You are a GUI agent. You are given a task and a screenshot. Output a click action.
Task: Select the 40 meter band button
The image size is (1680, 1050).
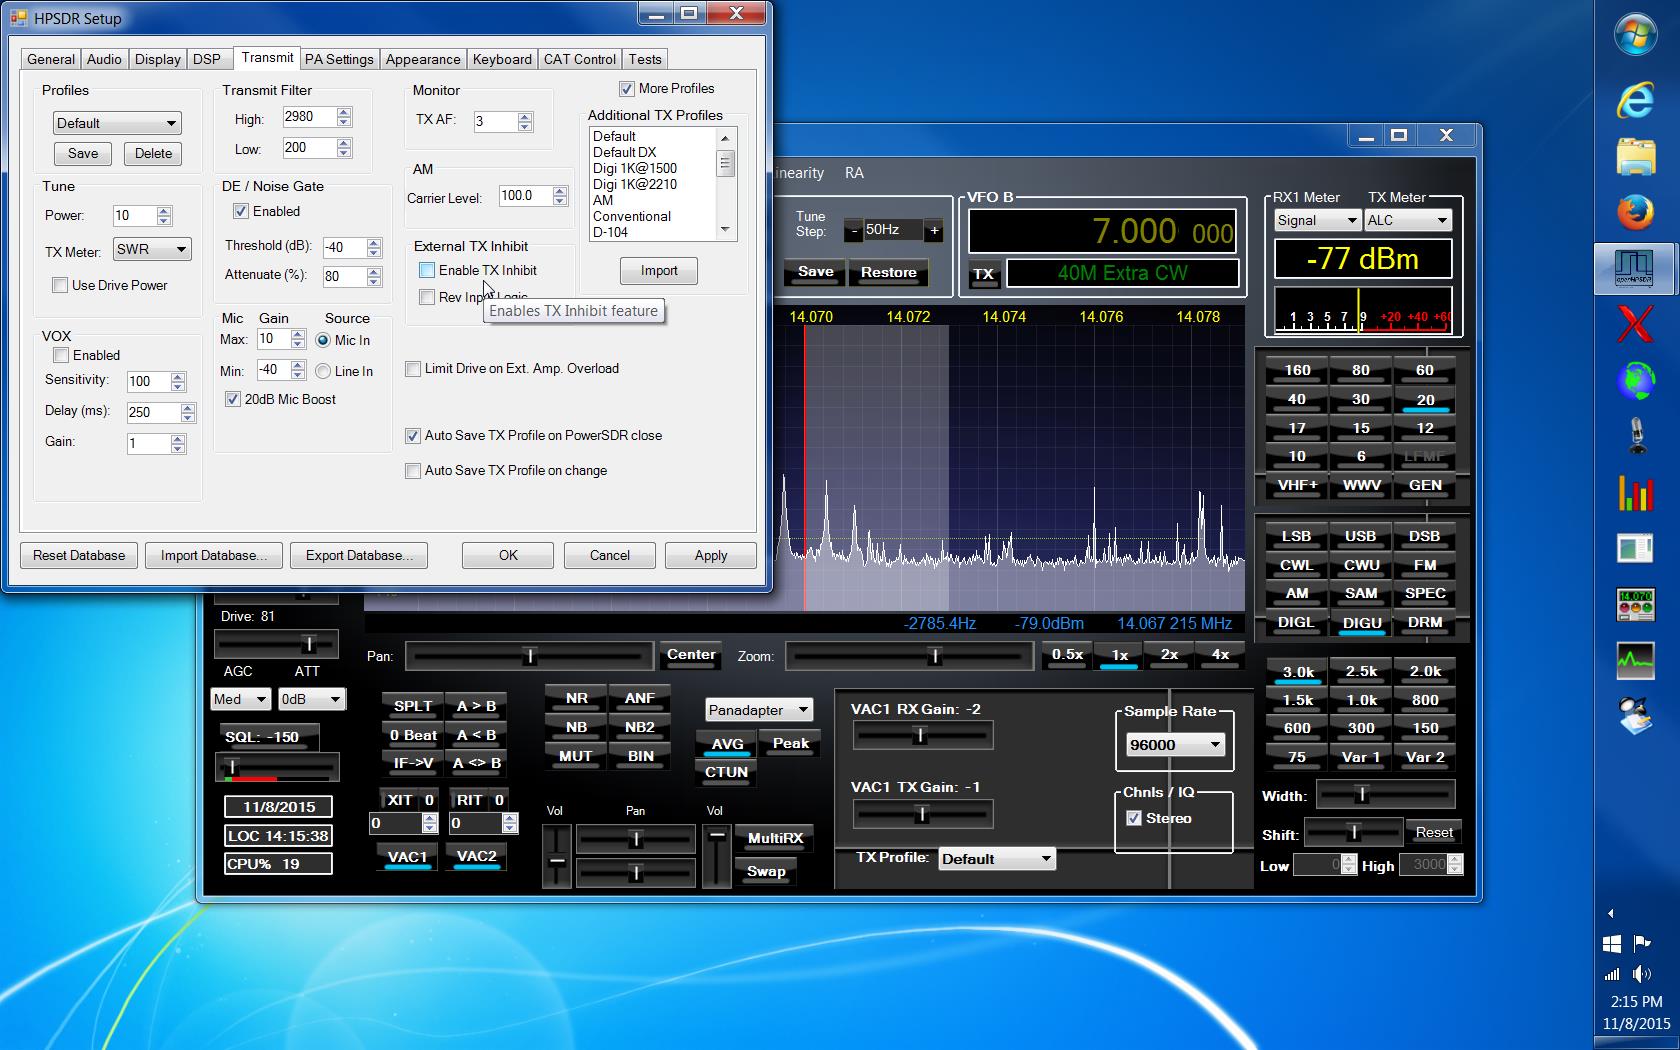point(1297,399)
